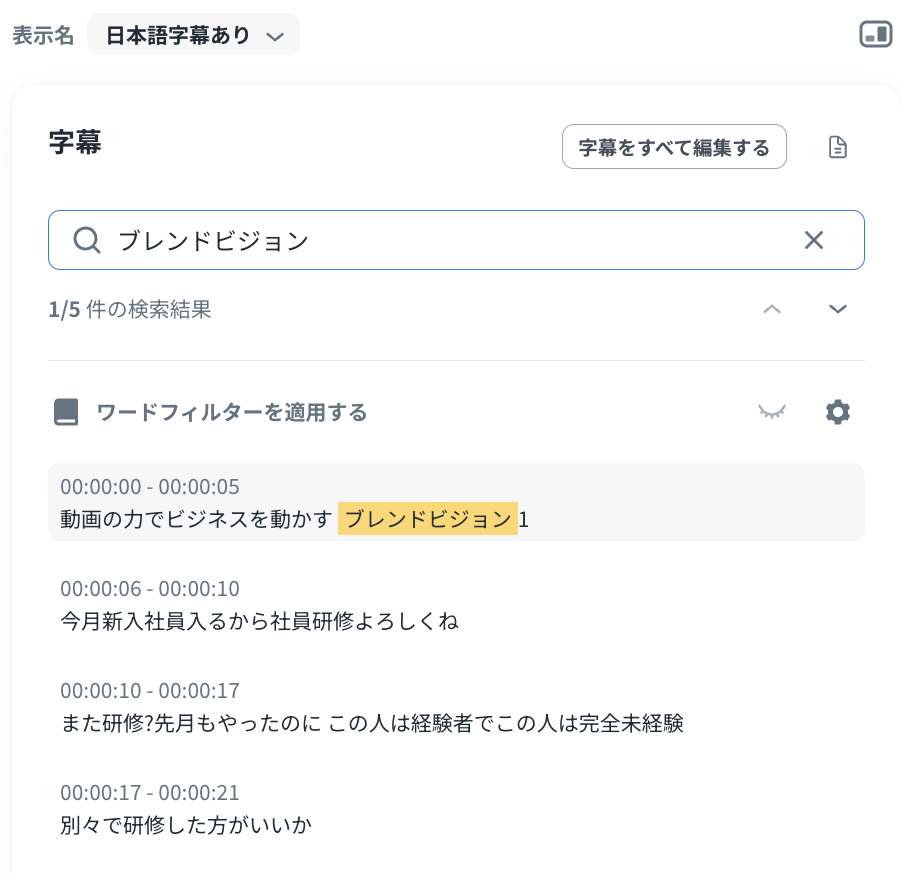Toggle word filter visibility eye icon
This screenshot has height=874, width=901.
click(772, 412)
